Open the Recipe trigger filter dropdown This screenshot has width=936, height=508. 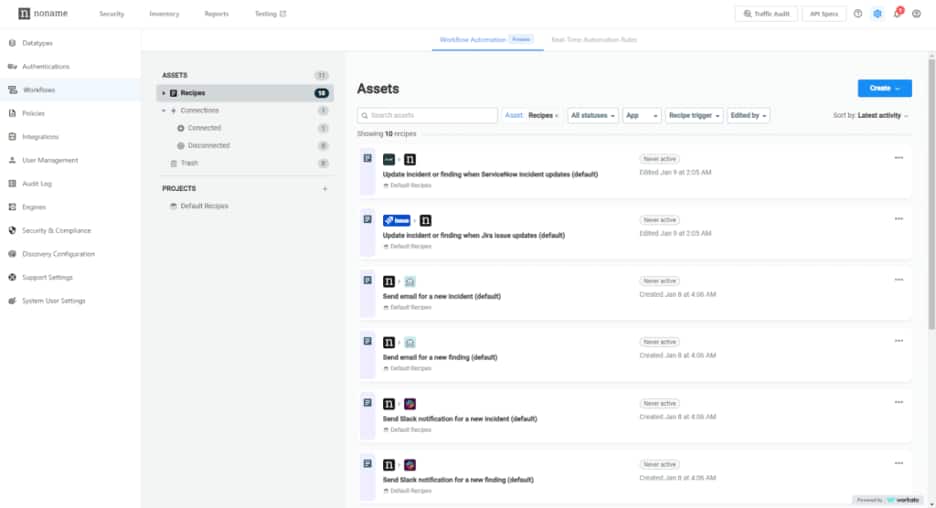click(x=693, y=116)
